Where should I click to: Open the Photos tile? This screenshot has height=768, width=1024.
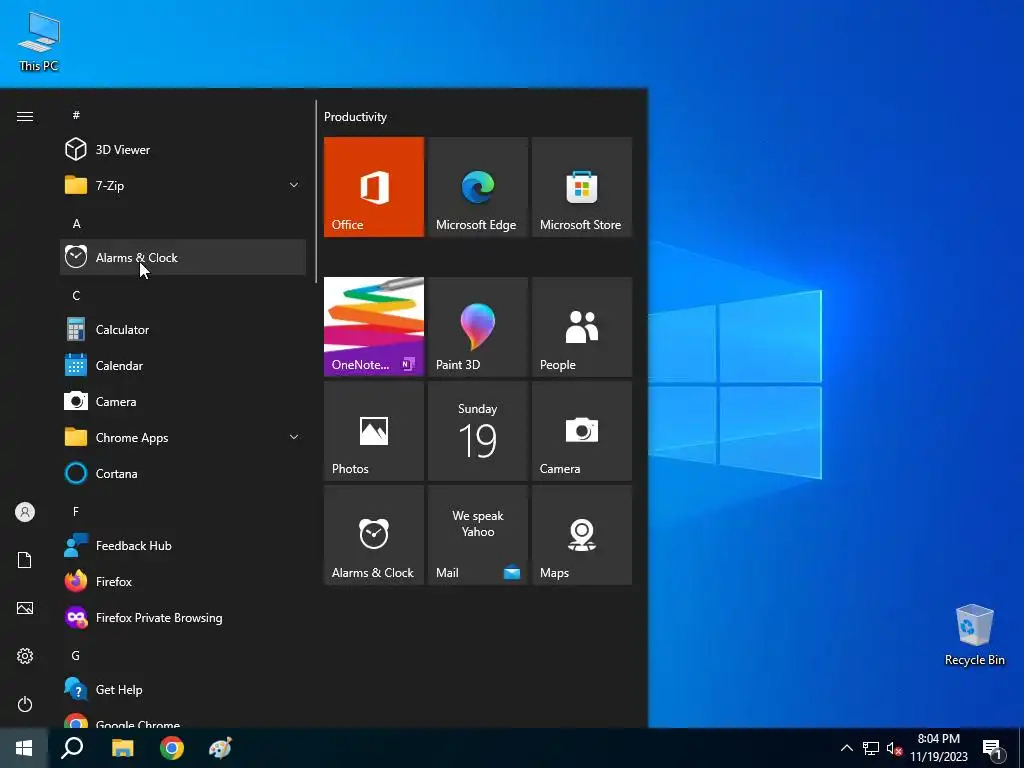374,431
